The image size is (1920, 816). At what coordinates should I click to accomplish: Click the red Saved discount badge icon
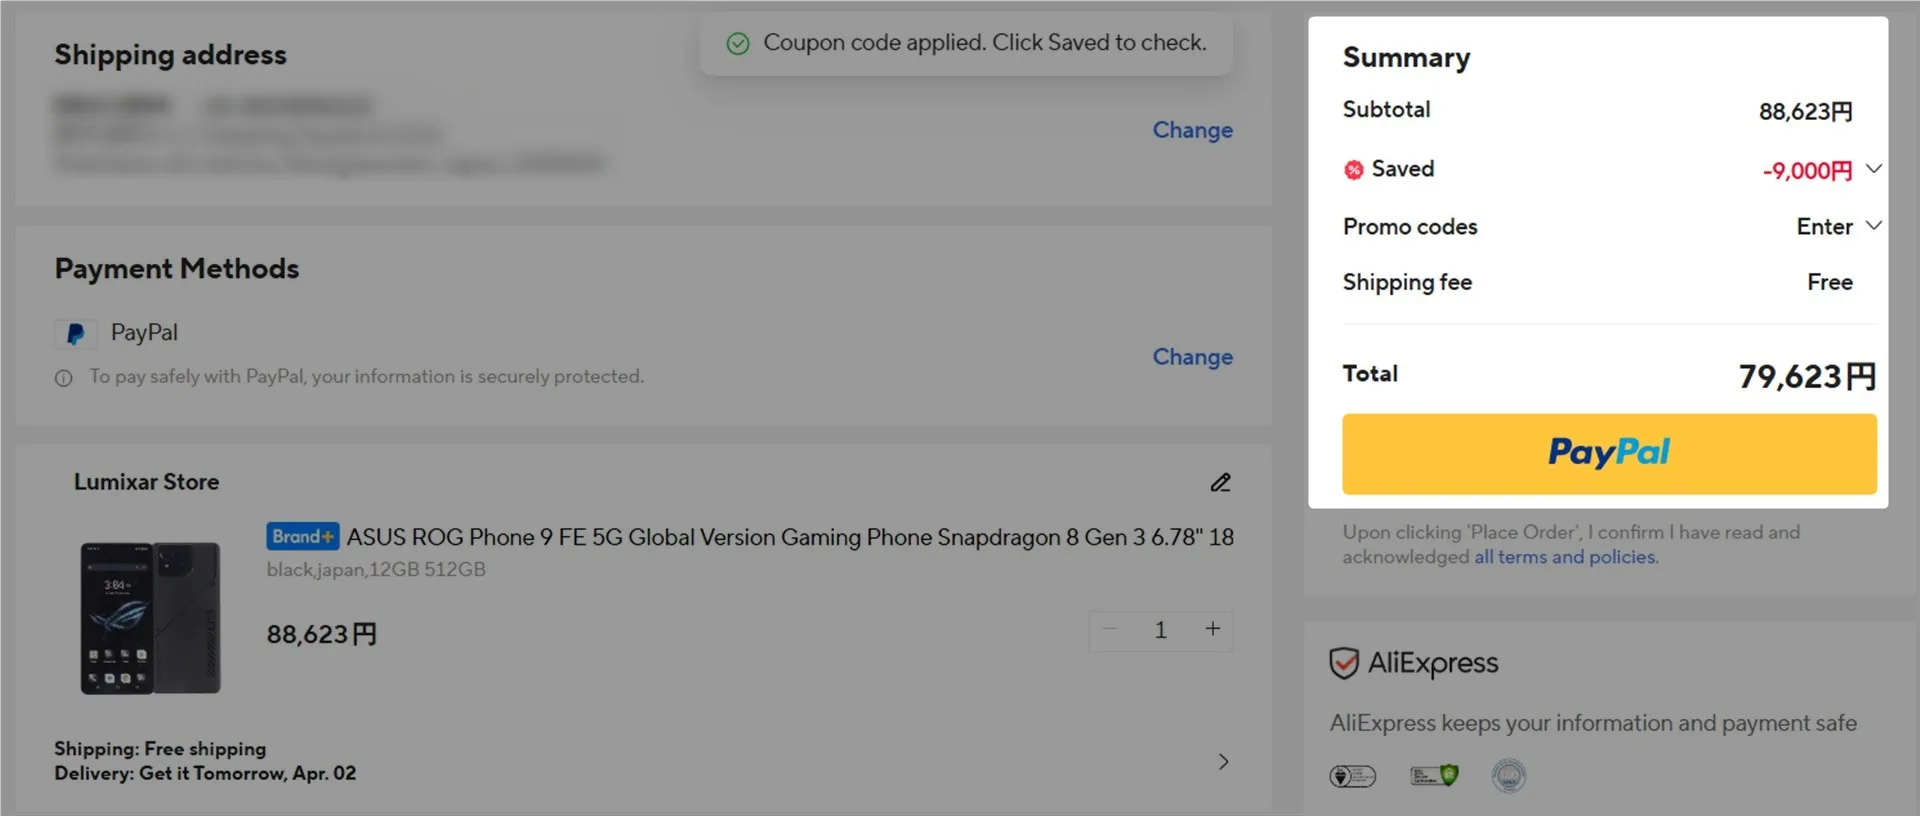coord(1353,170)
